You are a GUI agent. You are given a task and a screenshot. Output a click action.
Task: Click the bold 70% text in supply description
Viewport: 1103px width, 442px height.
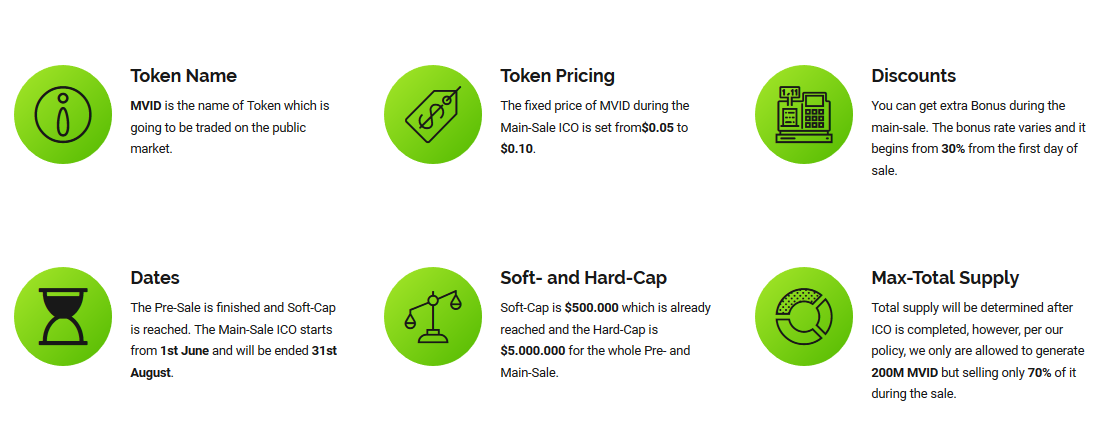(x=1039, y=372)
